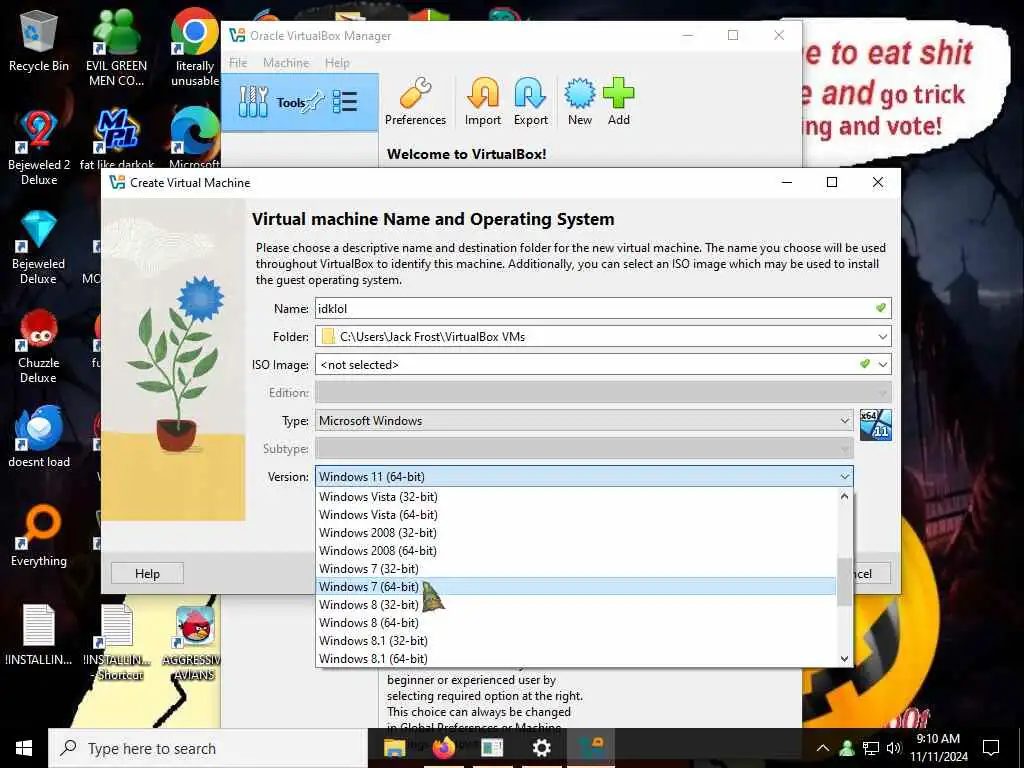Click the version list scrollbar thumb
Image resolution: width=1024 pixels, height=768 pixels.
pyautogui.click(x=844, y=581)
